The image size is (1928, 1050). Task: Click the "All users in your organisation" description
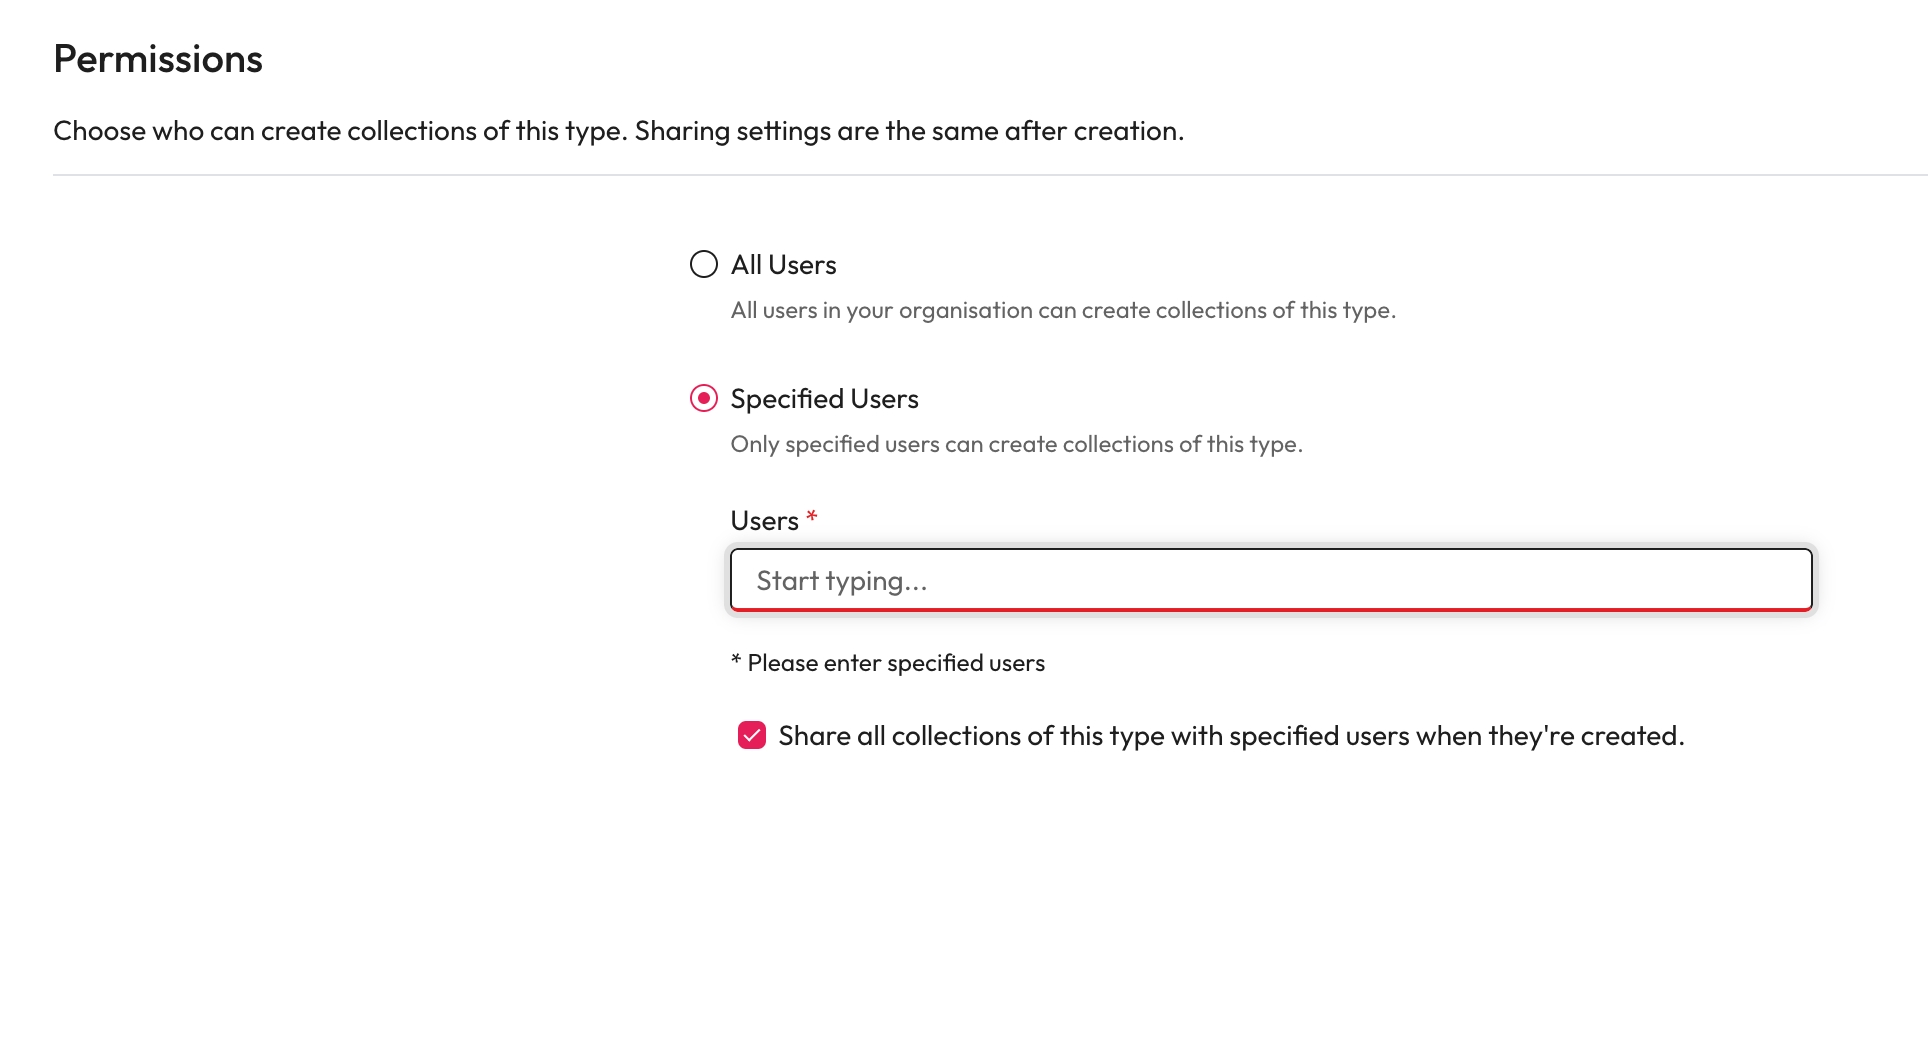(1062, 310)
